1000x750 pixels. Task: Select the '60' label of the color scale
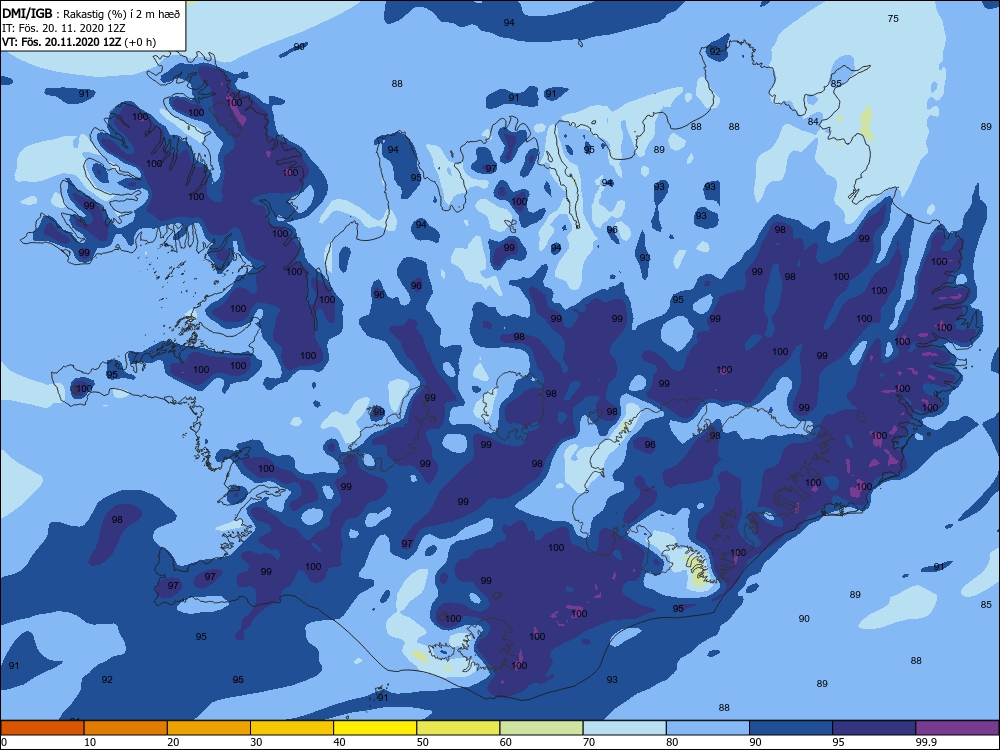pos(506,742)
